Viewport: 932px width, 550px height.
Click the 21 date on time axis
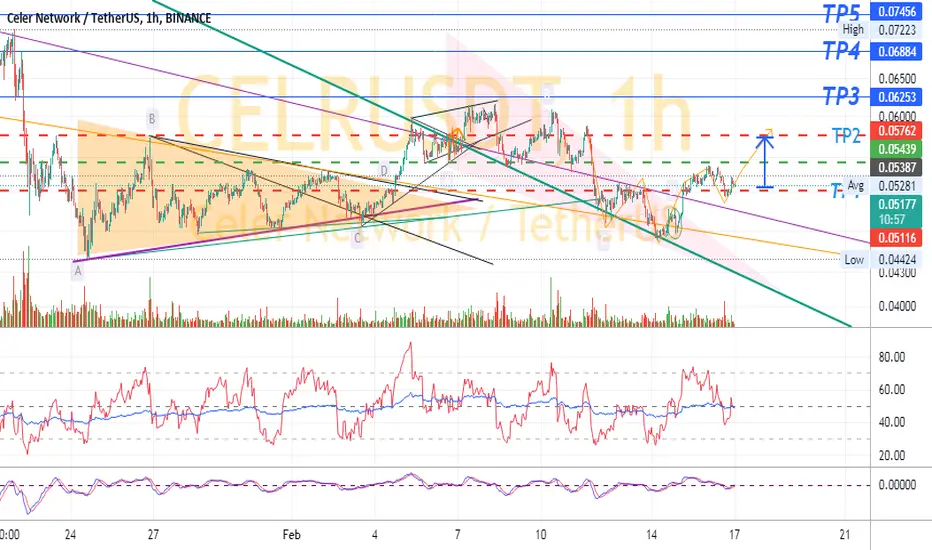[x=845, y=535]
